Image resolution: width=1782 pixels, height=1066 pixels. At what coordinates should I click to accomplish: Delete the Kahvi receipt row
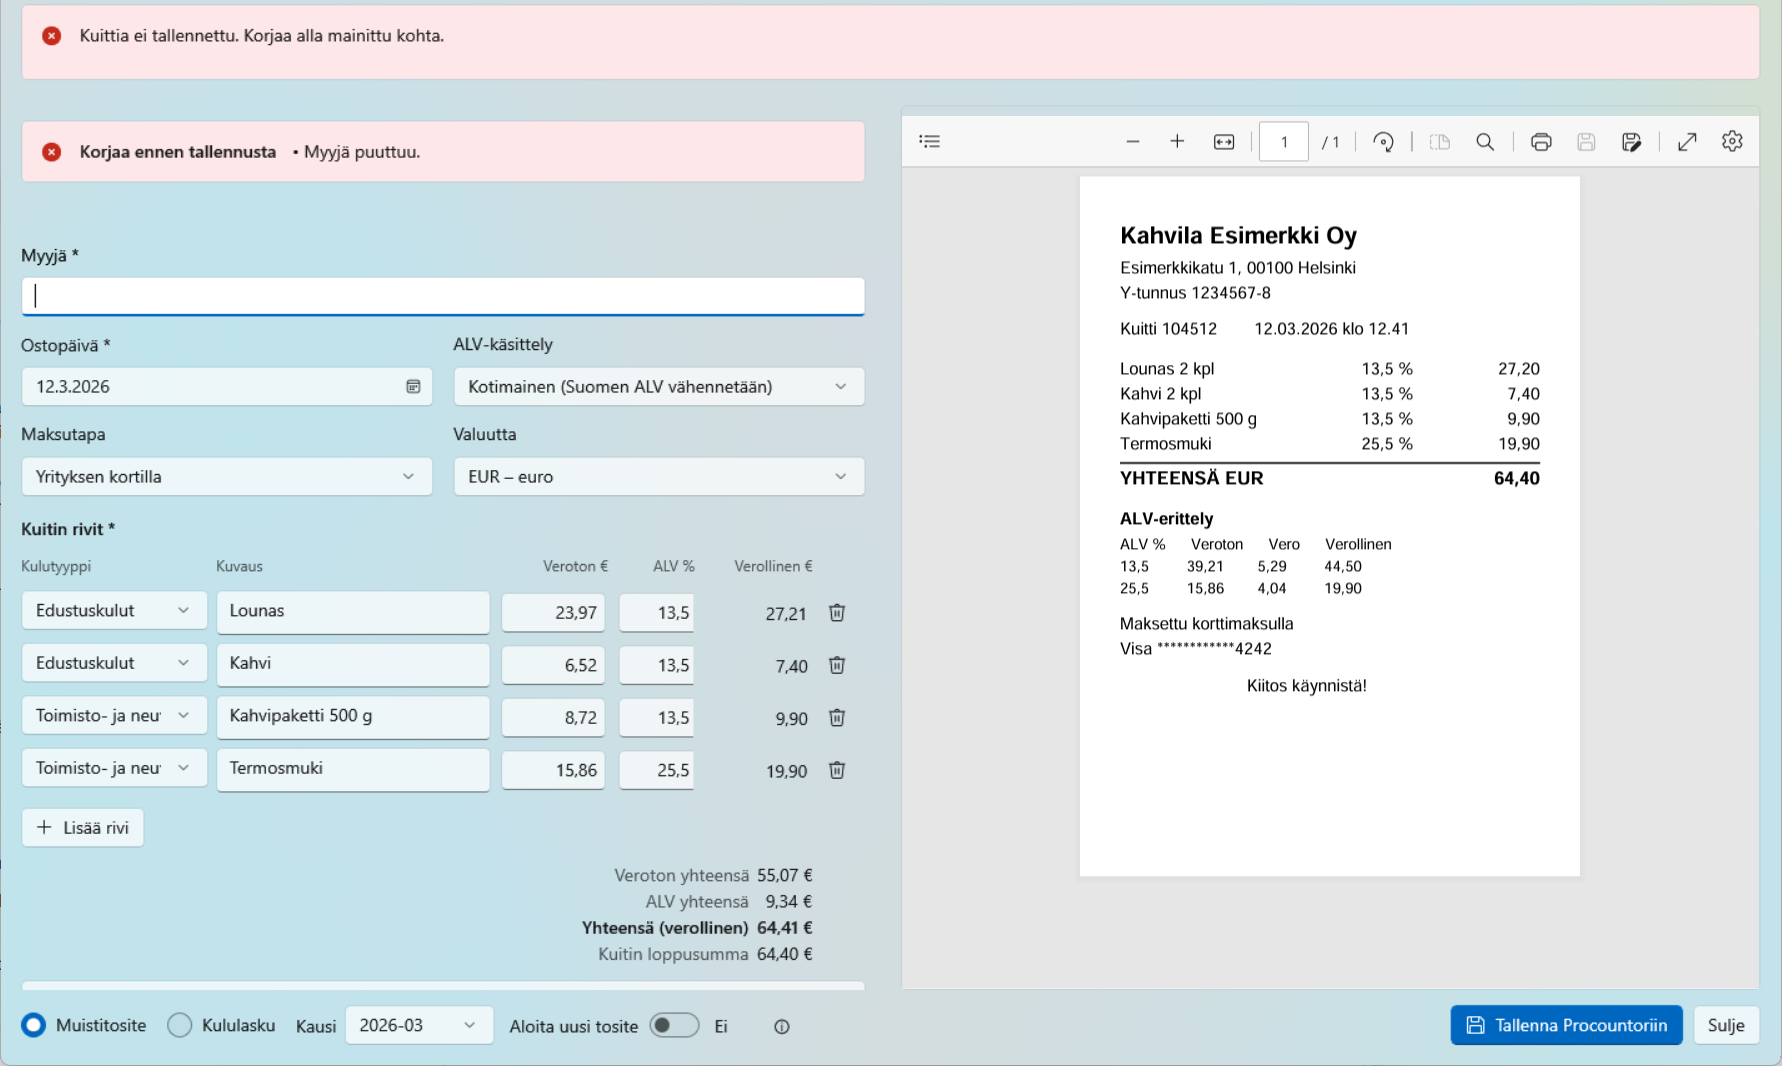837,665
